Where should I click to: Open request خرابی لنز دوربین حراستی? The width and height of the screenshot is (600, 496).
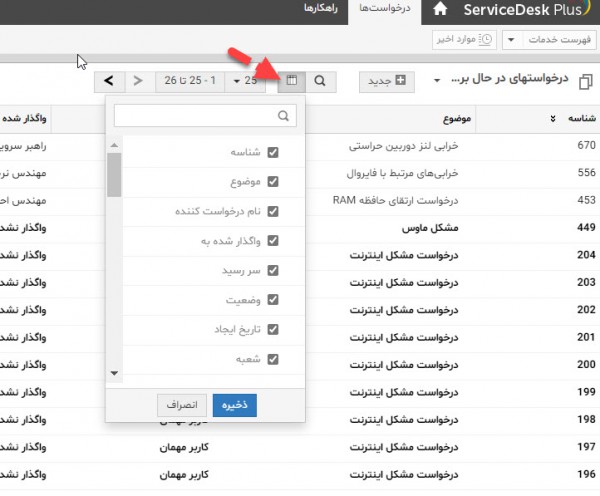403,146
